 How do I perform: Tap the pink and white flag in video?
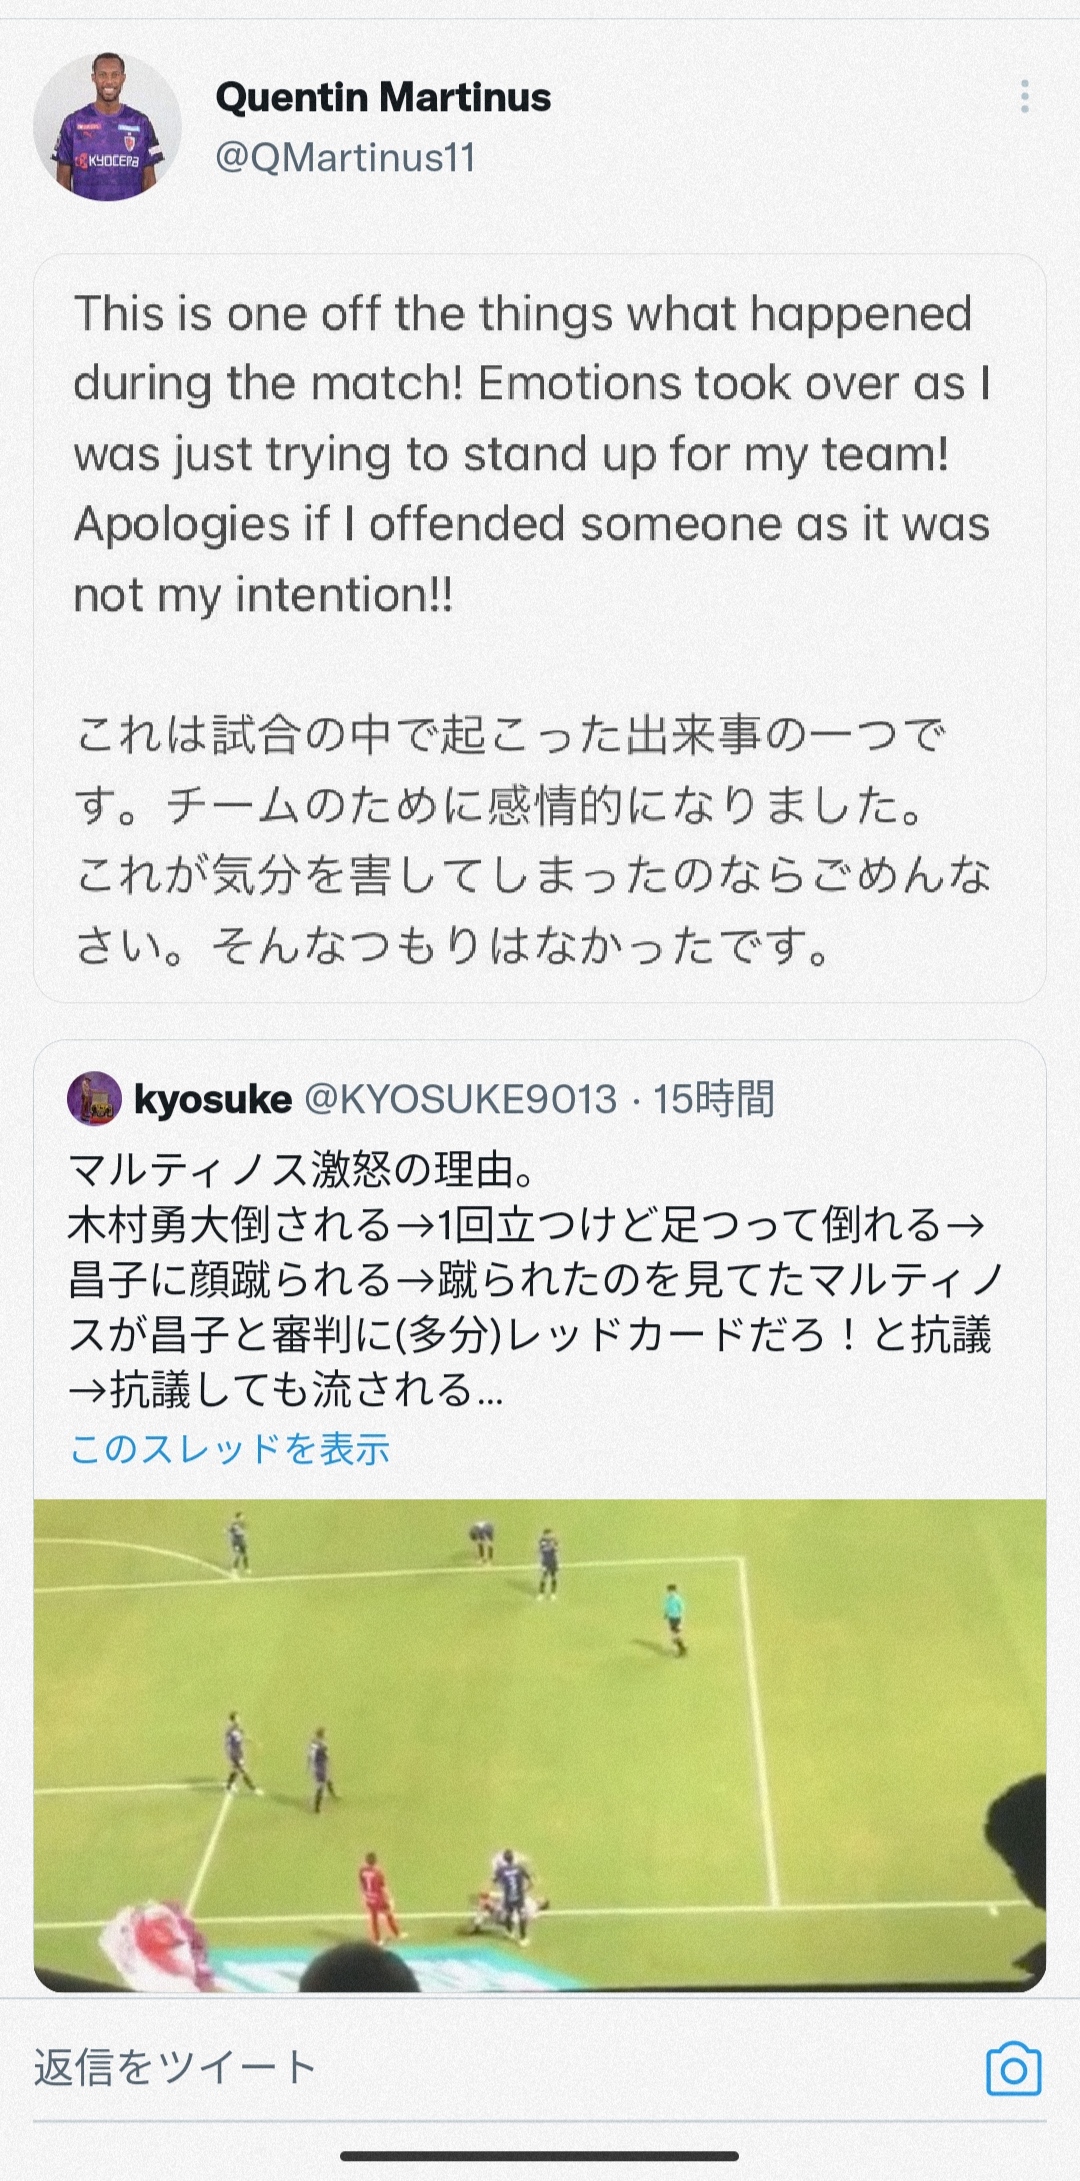(x=150, y=1938)
